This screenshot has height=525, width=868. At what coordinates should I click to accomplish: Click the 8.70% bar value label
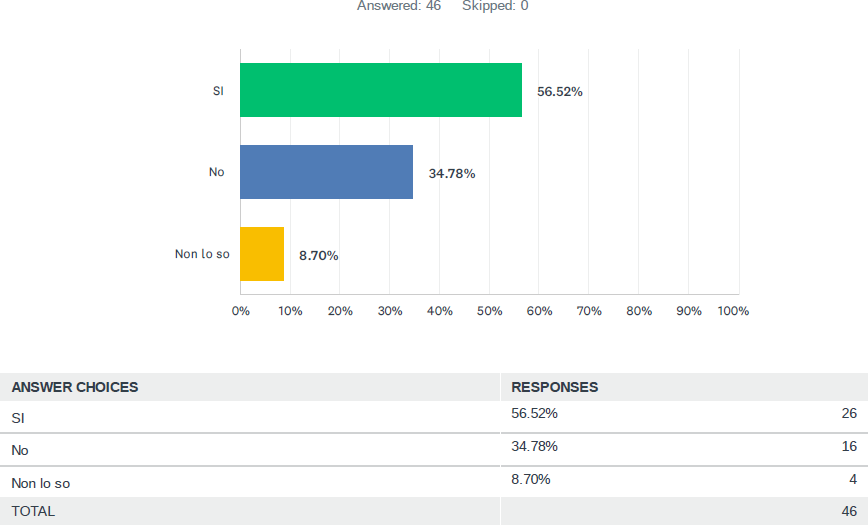[319, 255]
